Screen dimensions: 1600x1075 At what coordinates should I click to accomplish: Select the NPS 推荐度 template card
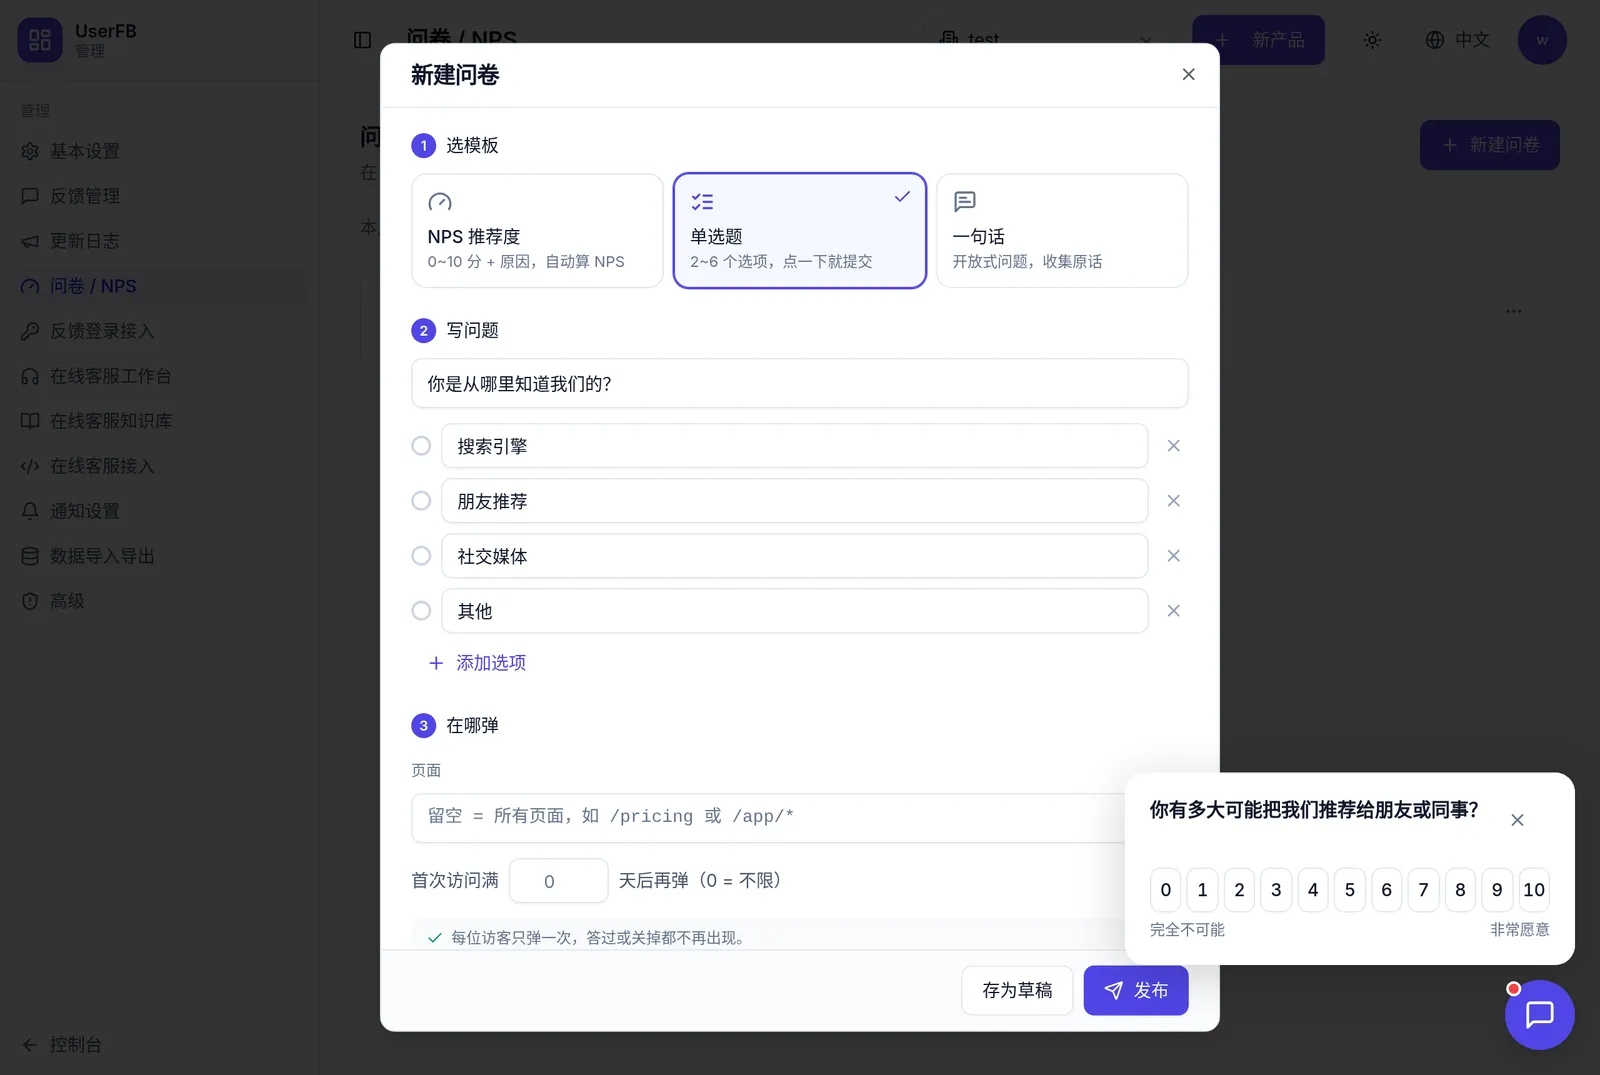point(537,231)
